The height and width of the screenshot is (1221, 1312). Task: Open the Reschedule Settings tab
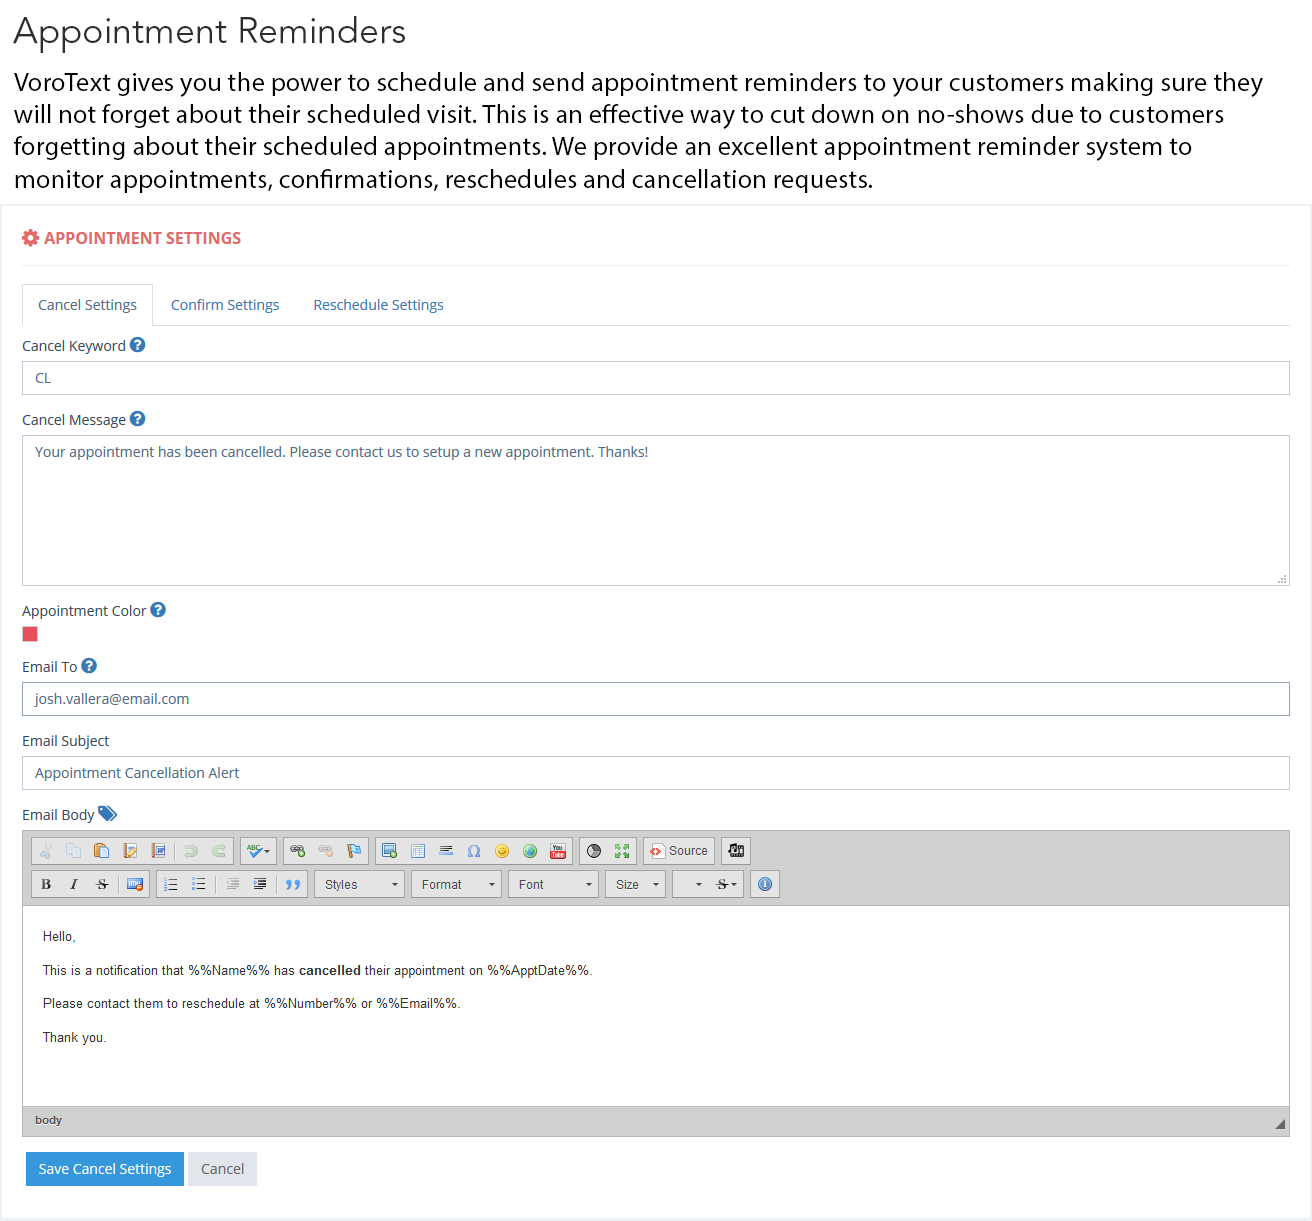click(378, 305)
